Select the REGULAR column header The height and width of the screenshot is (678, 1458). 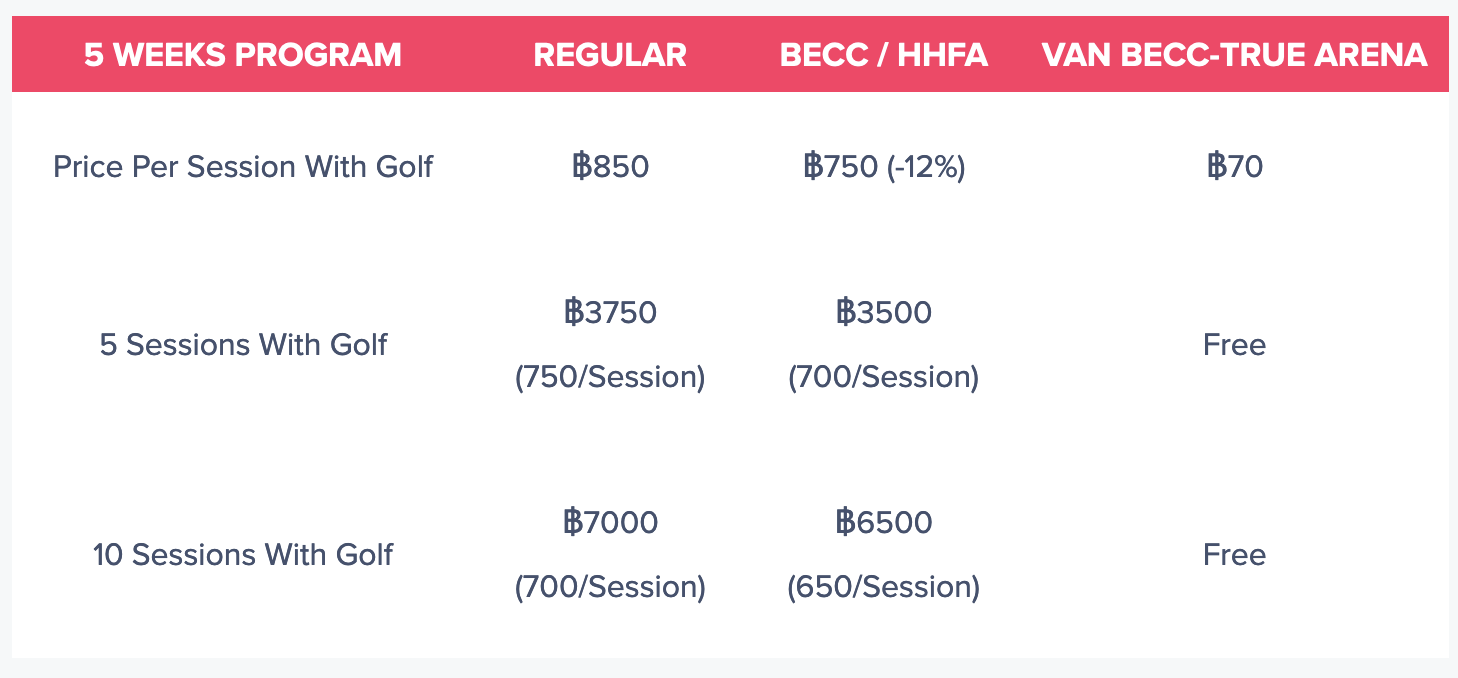610,55
